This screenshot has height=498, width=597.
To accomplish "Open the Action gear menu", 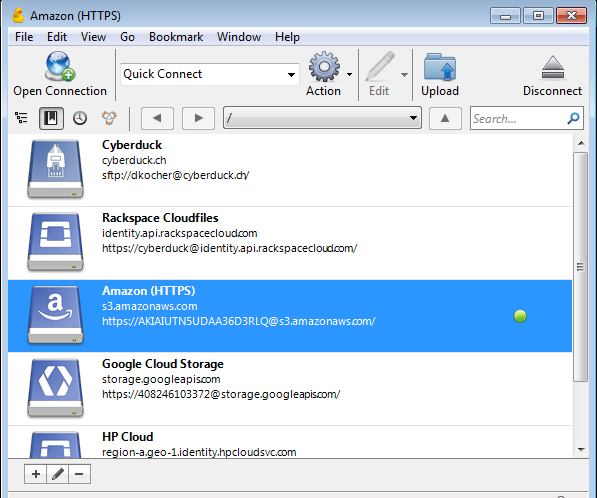I will click(324, 66).
